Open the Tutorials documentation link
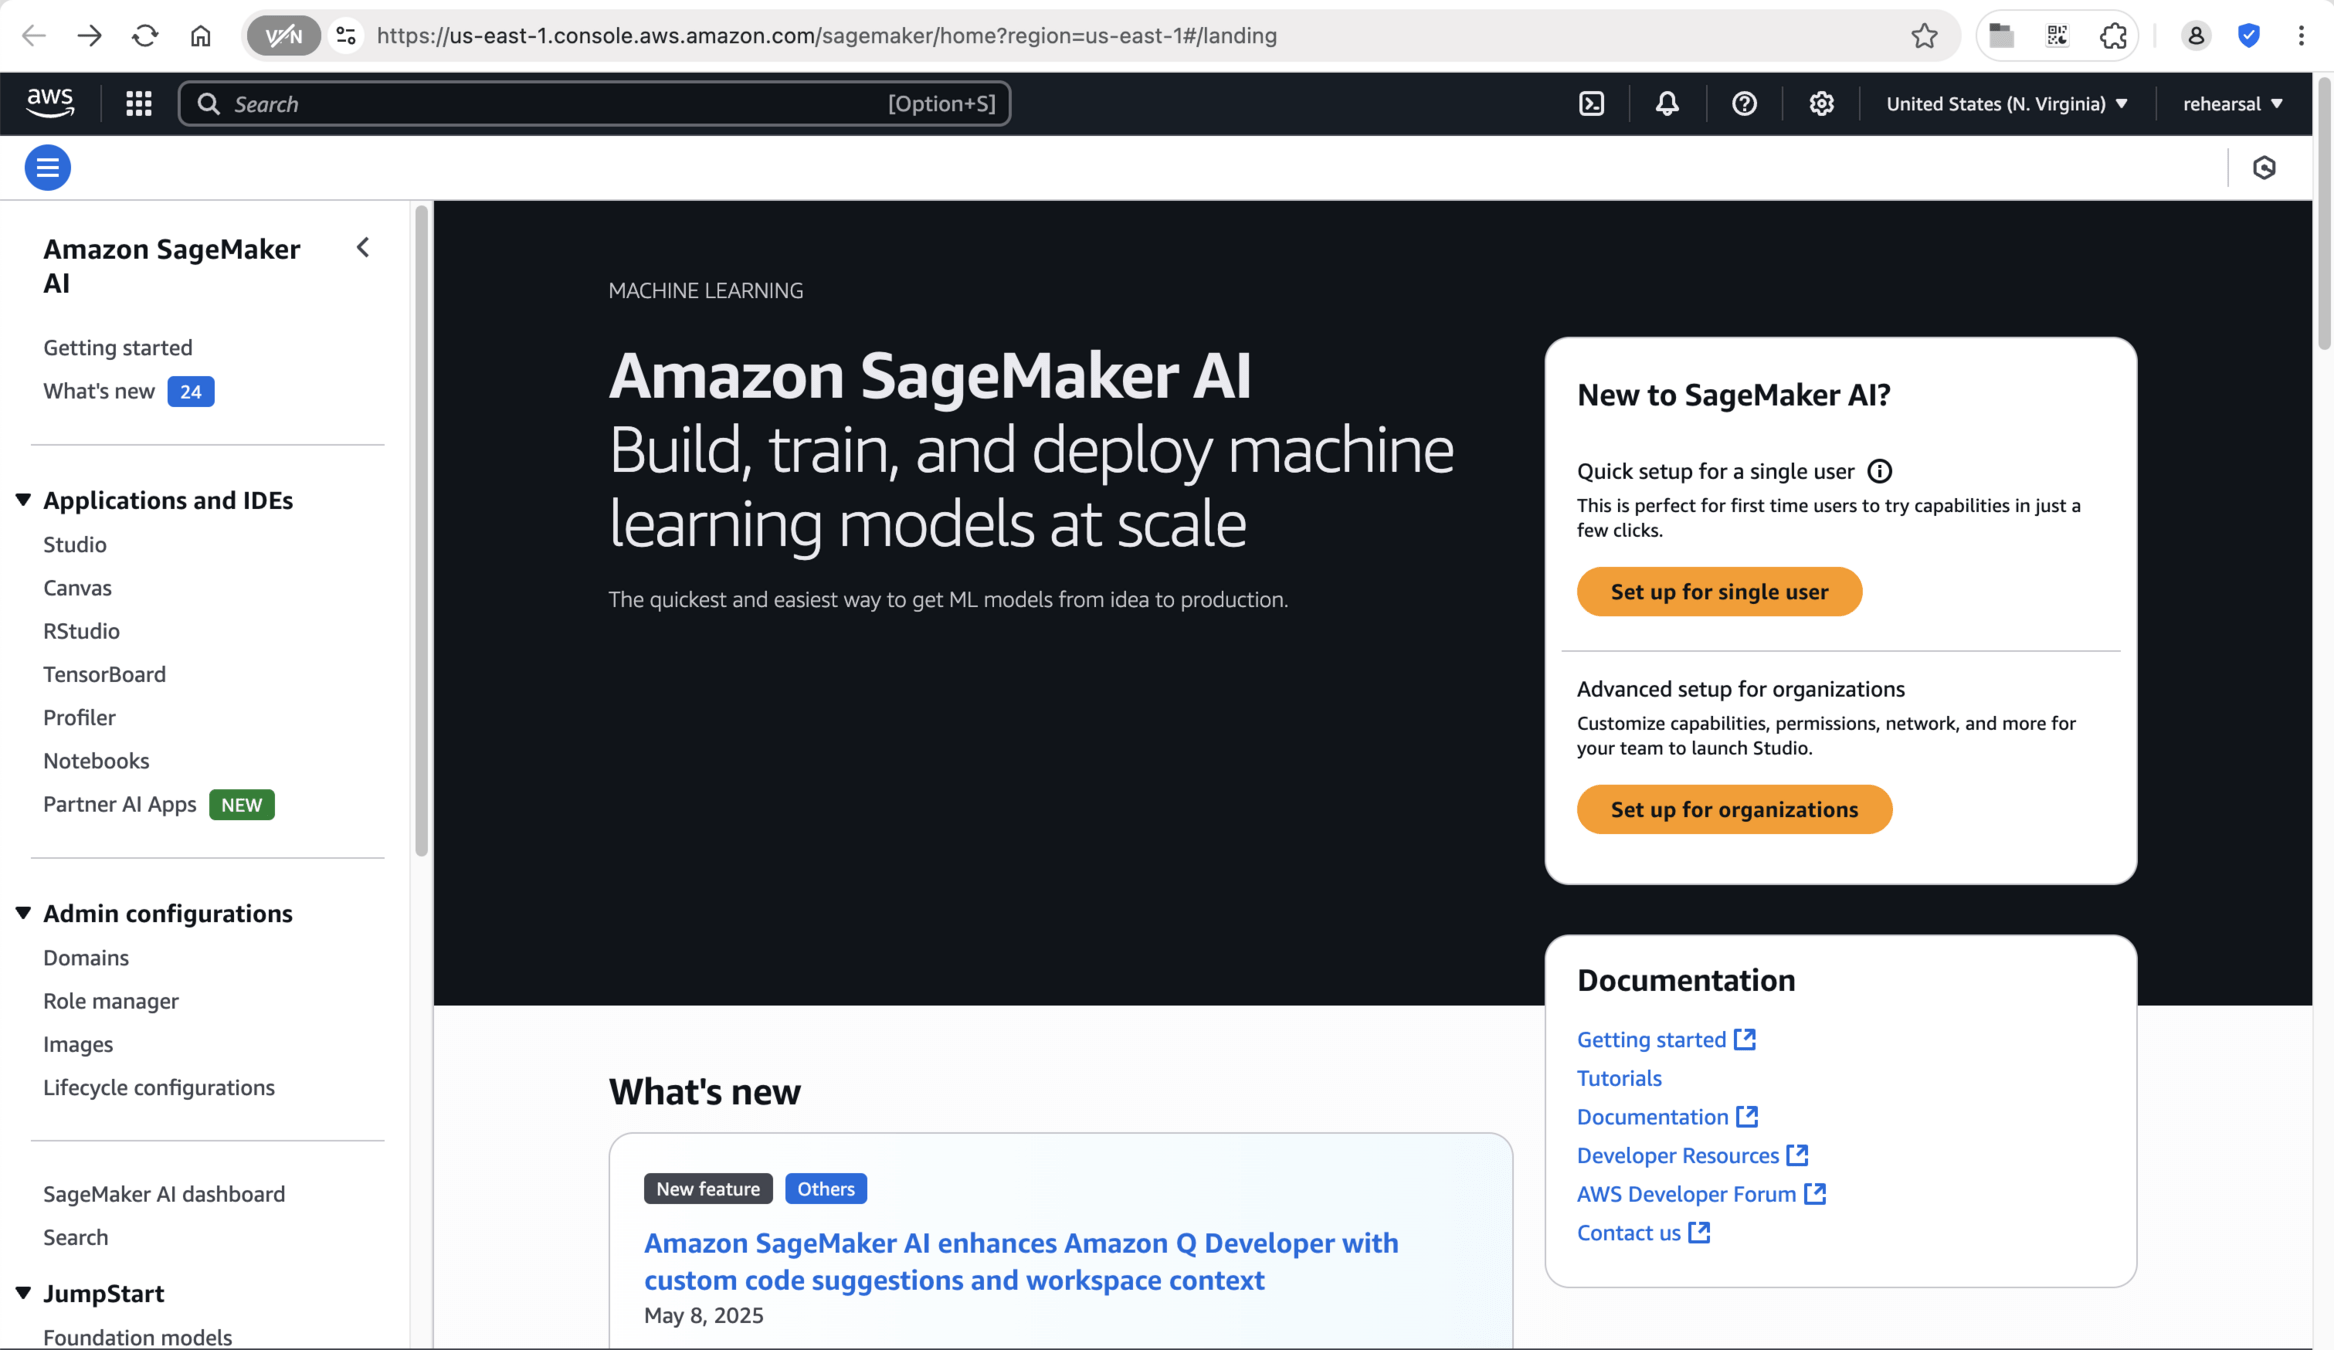Screen dimensions: 2334x1350 (x=1619, y=1078)
